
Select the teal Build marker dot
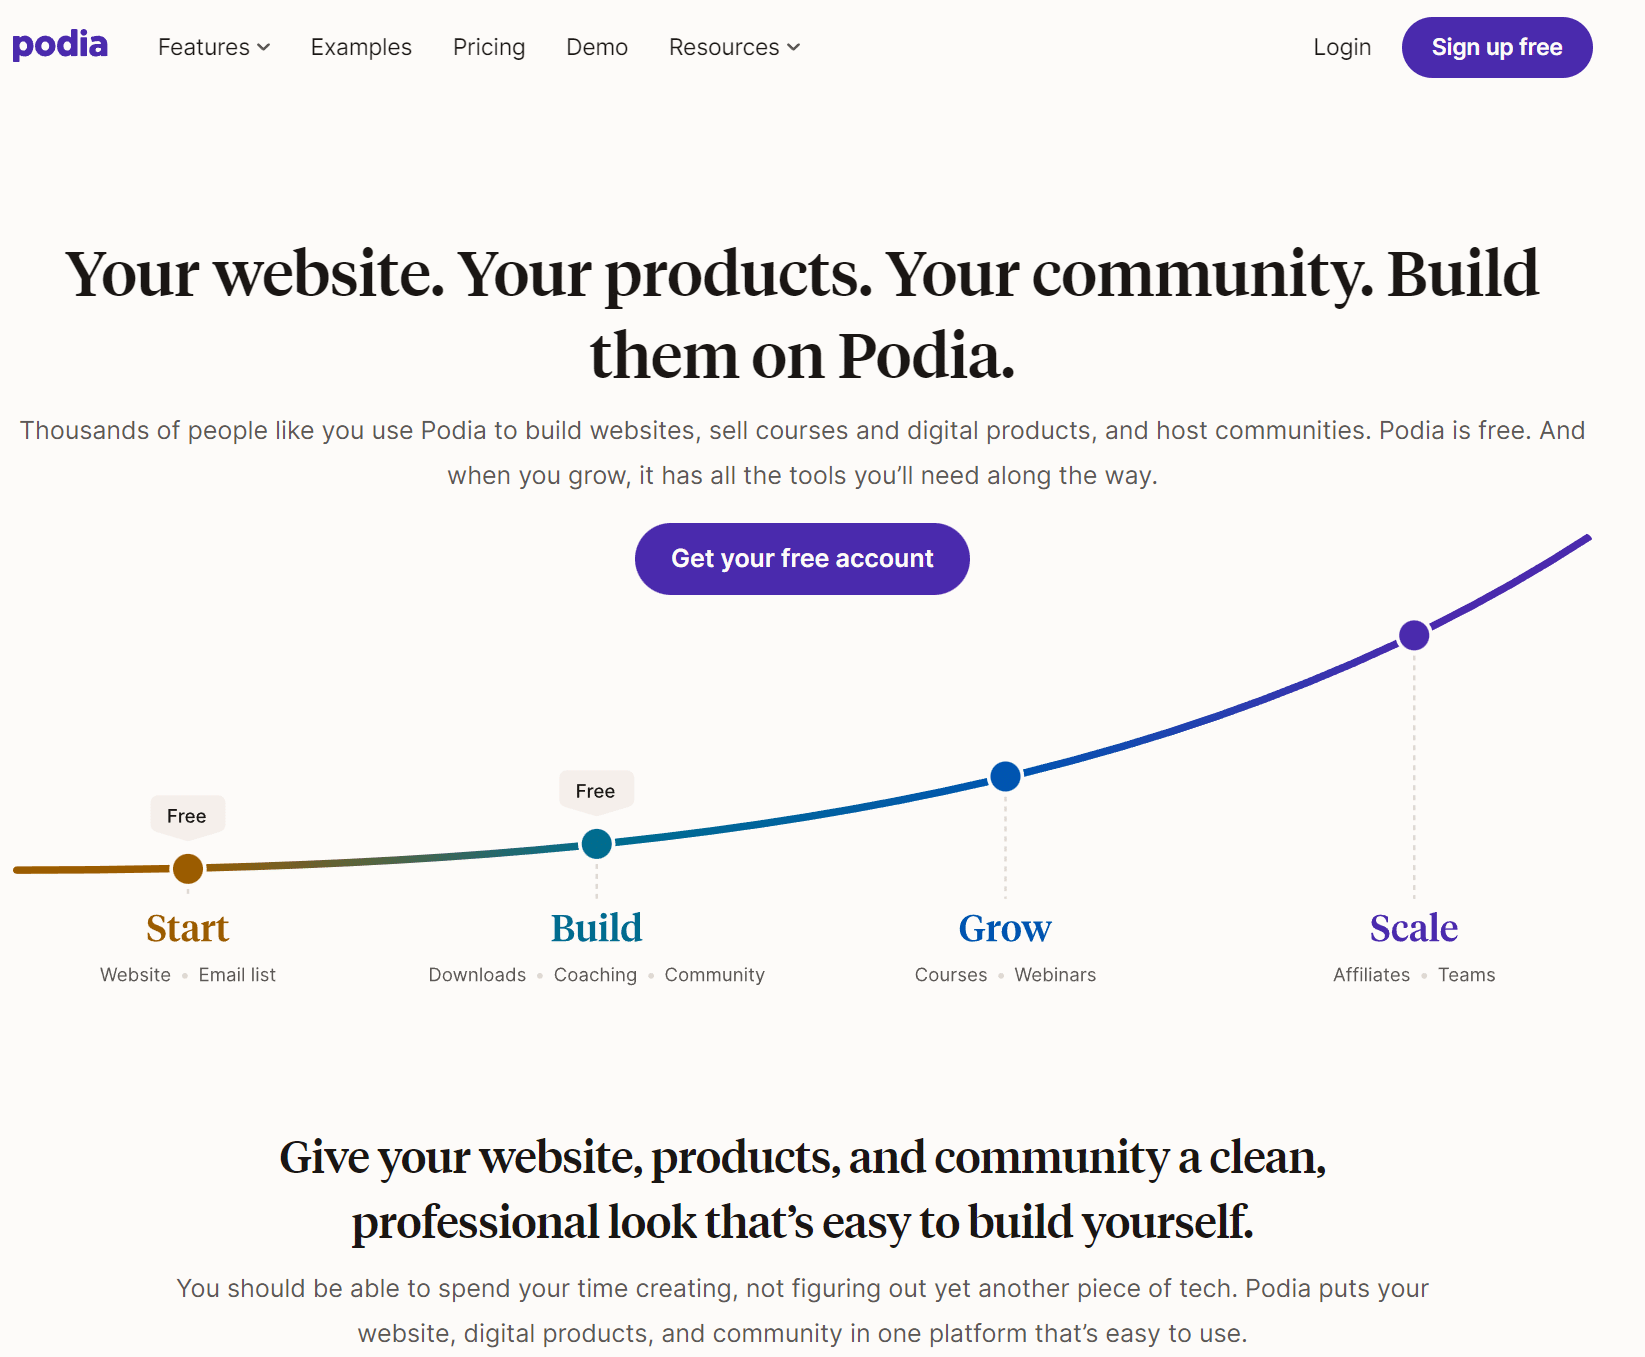[597, 844]
